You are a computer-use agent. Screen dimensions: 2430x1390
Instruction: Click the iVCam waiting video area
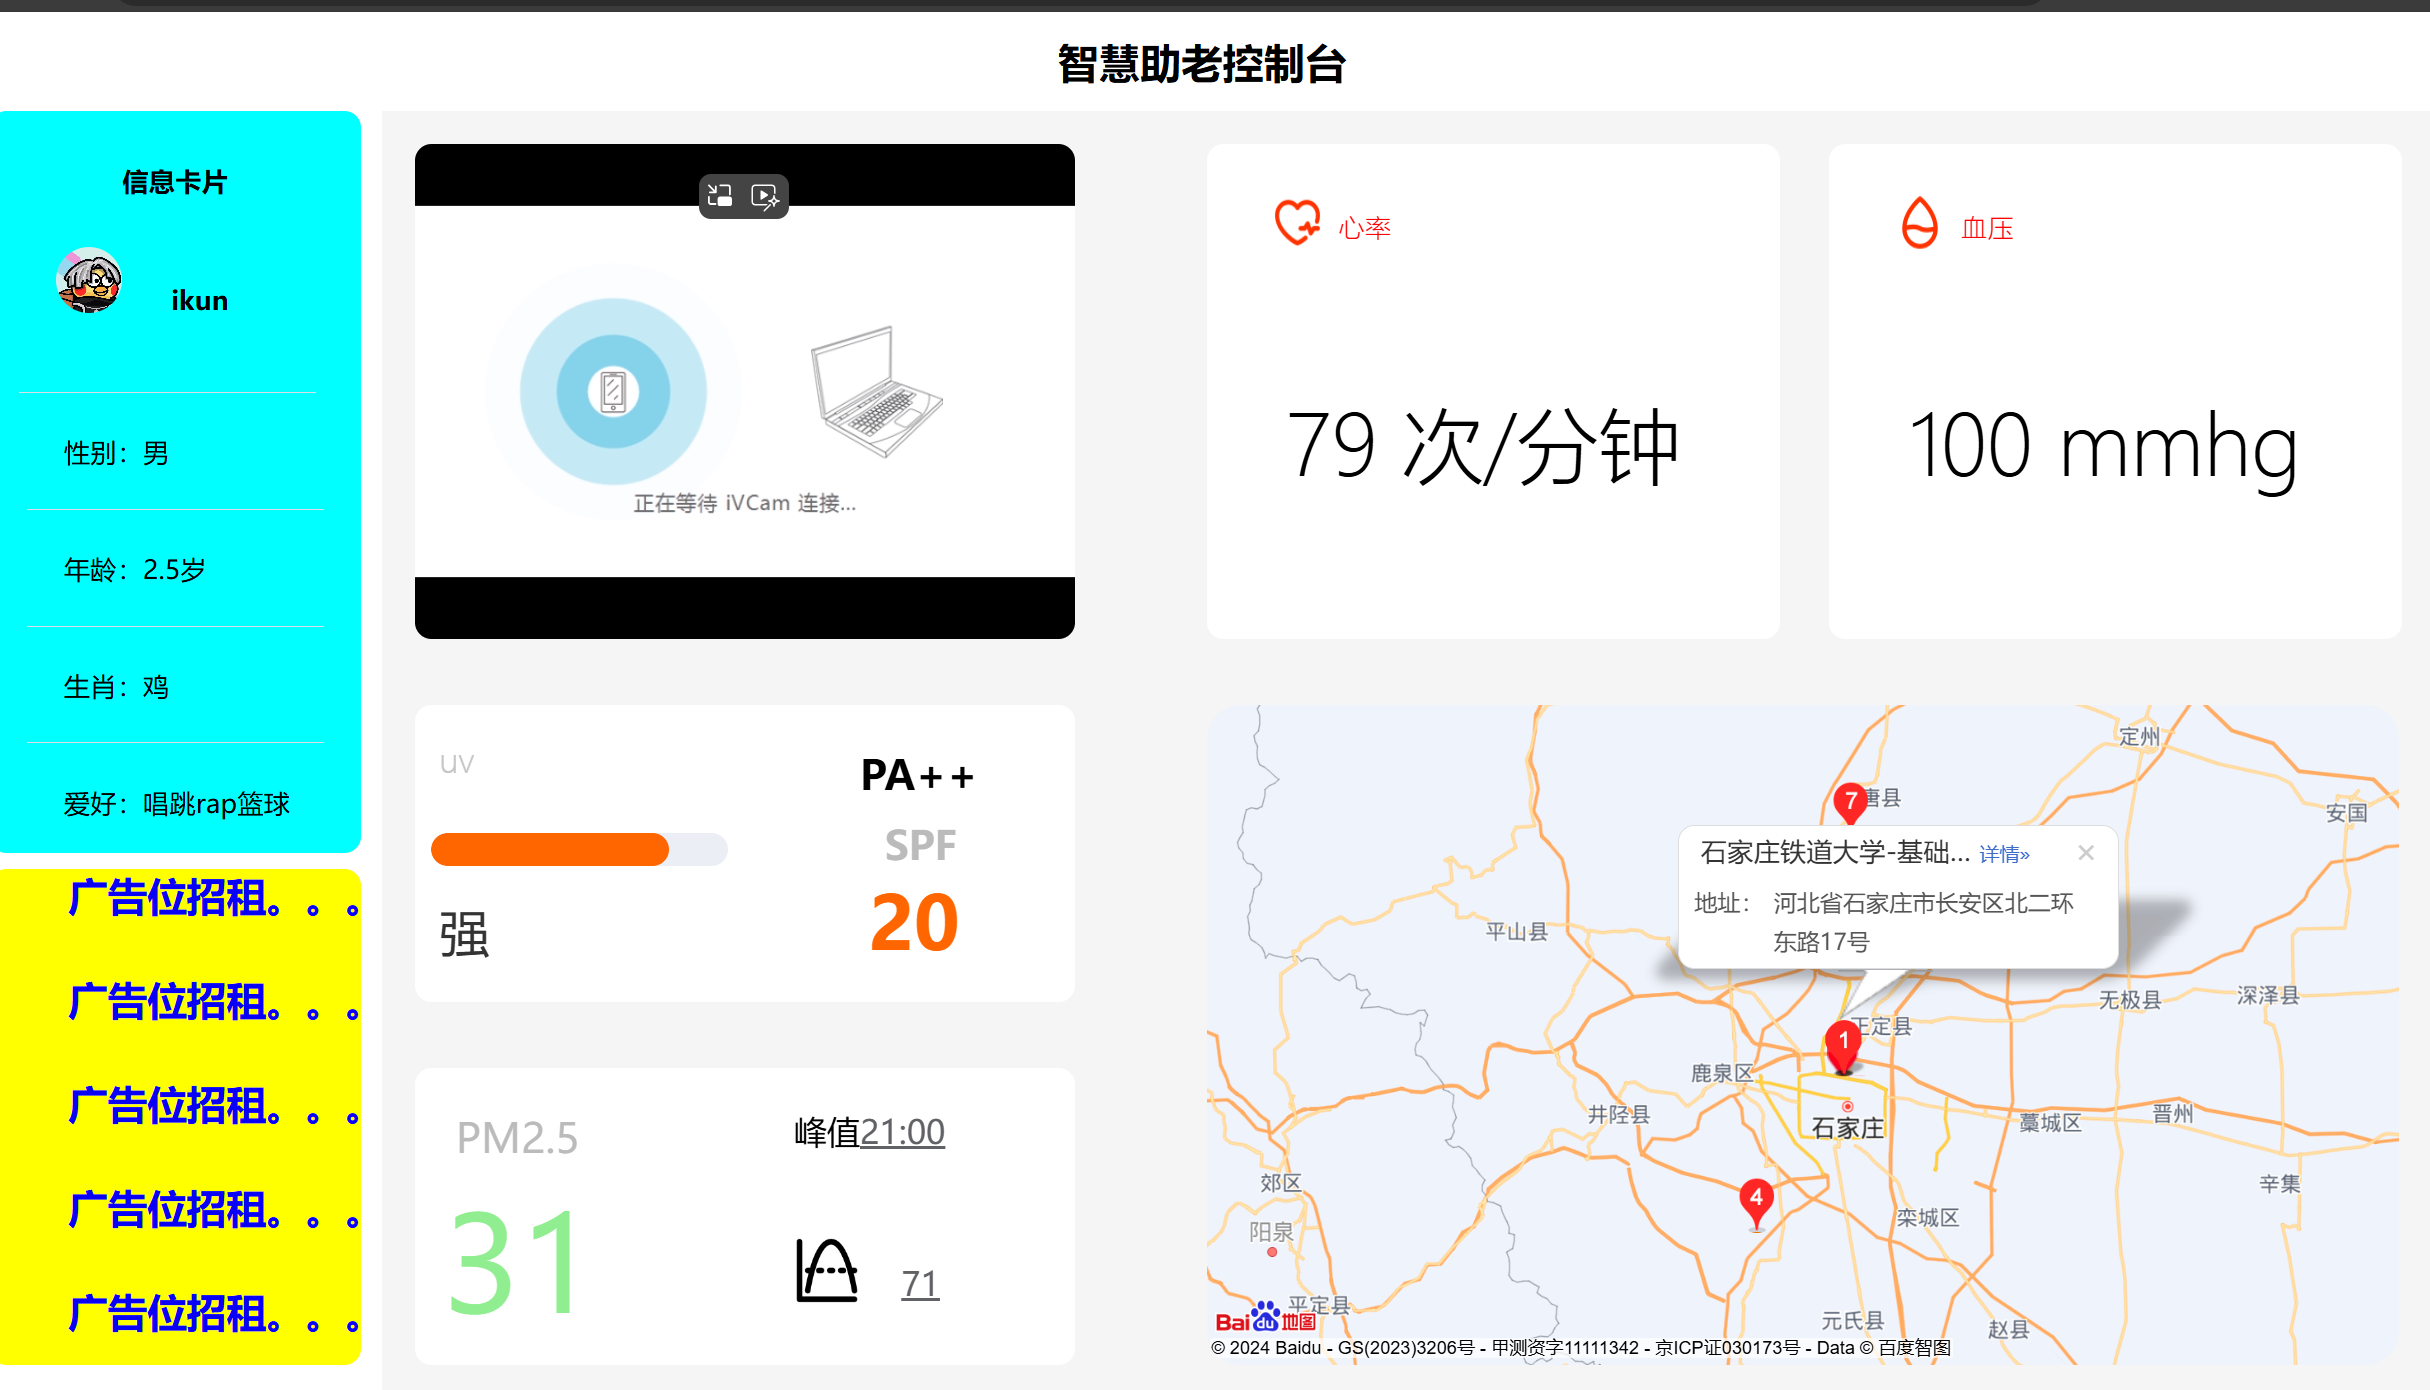click(x=744, y=391)
